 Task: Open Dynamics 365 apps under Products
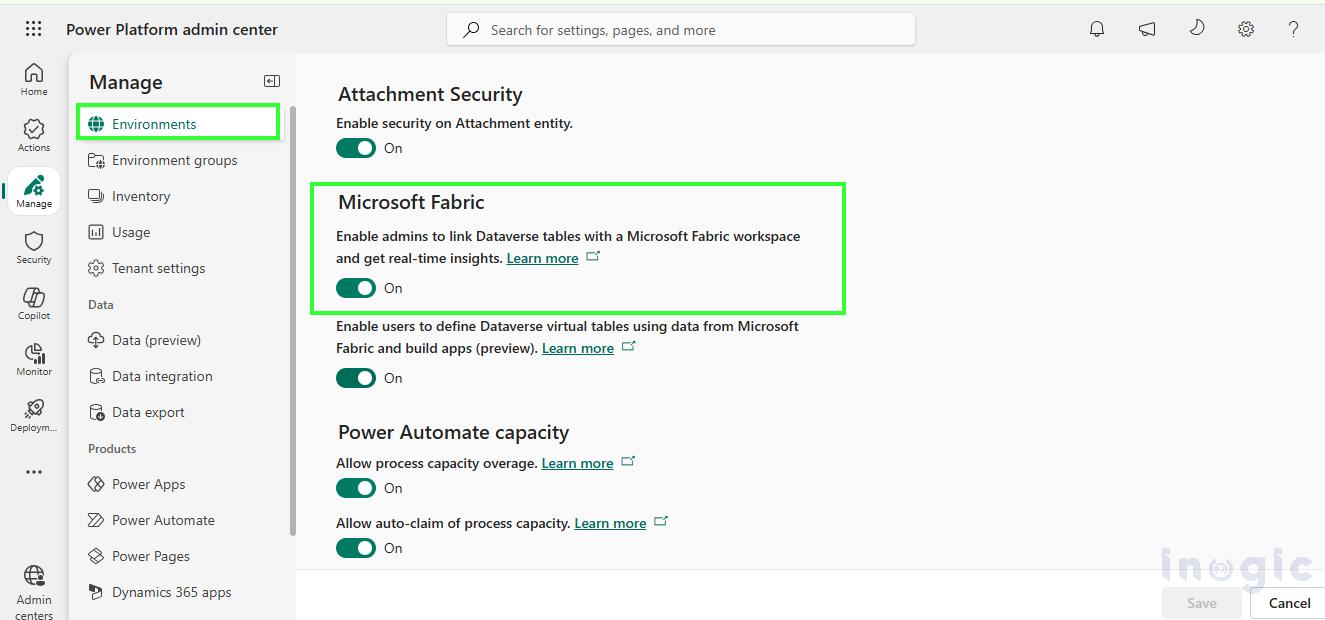pyautogui.click(x=178, y=592)
